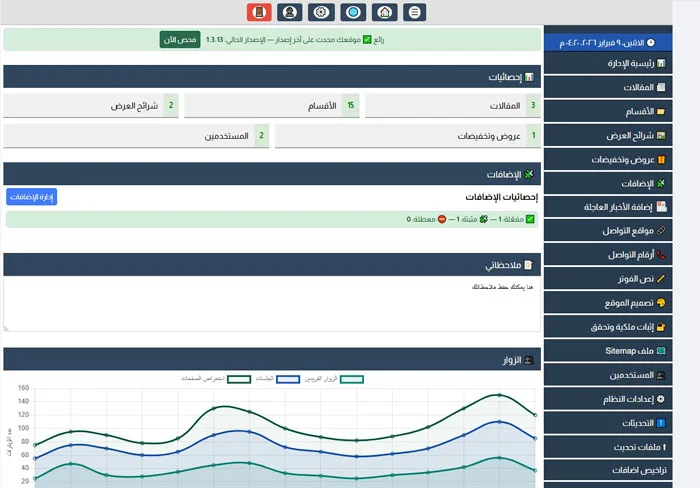Viewport: 700px width, 488px height.
Task: Click the فحص الآن update check button
Action: tap(179, 40)
